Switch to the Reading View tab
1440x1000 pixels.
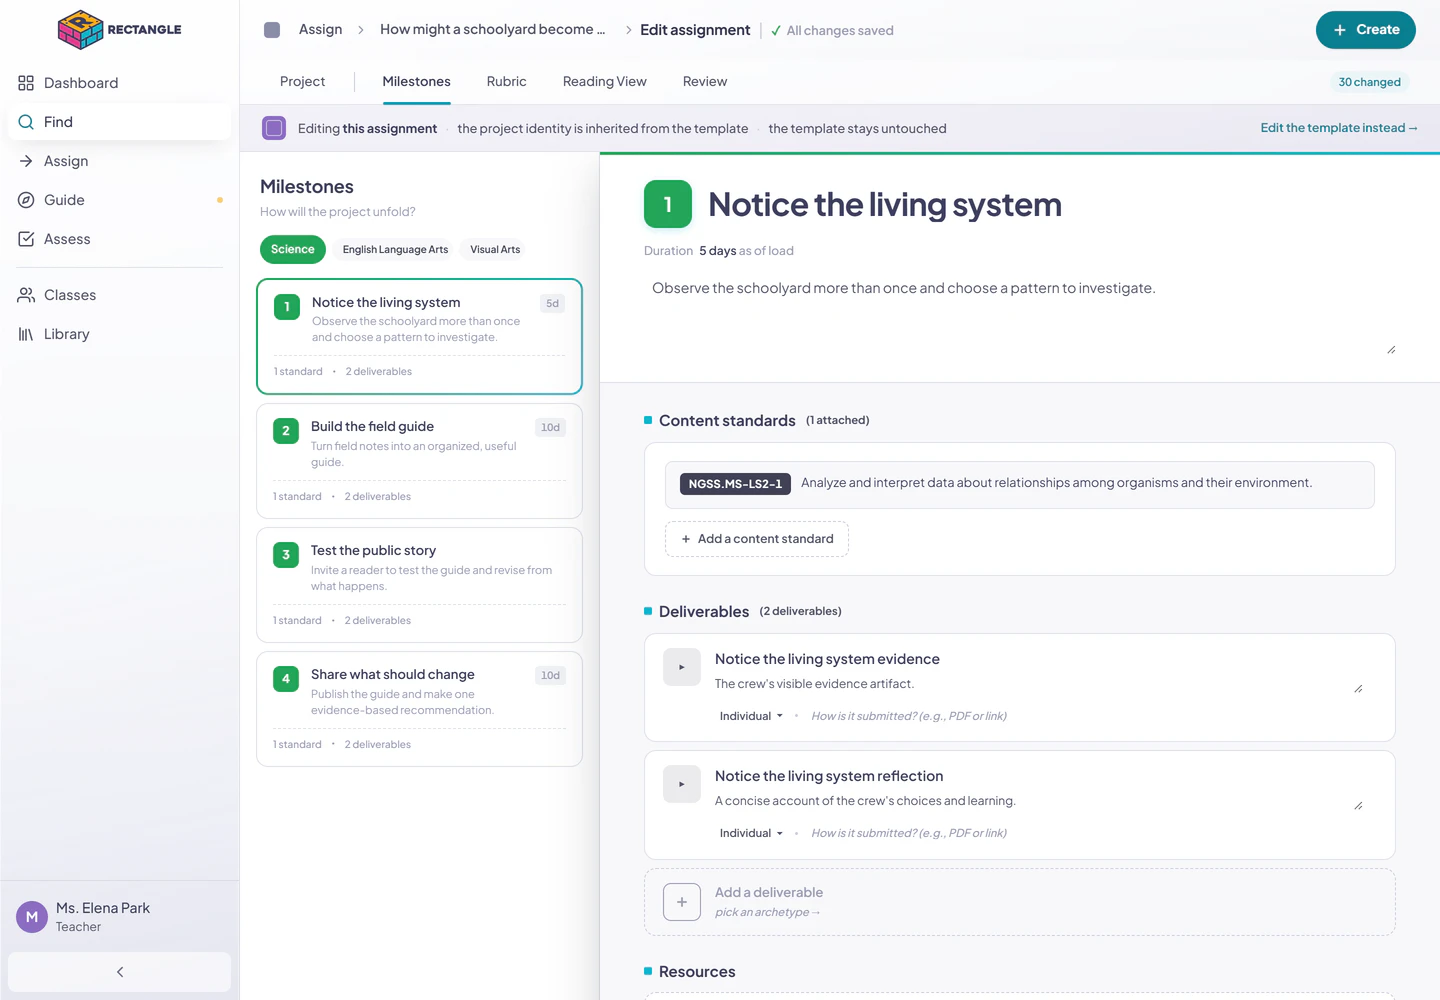click(x=604, y=82)
